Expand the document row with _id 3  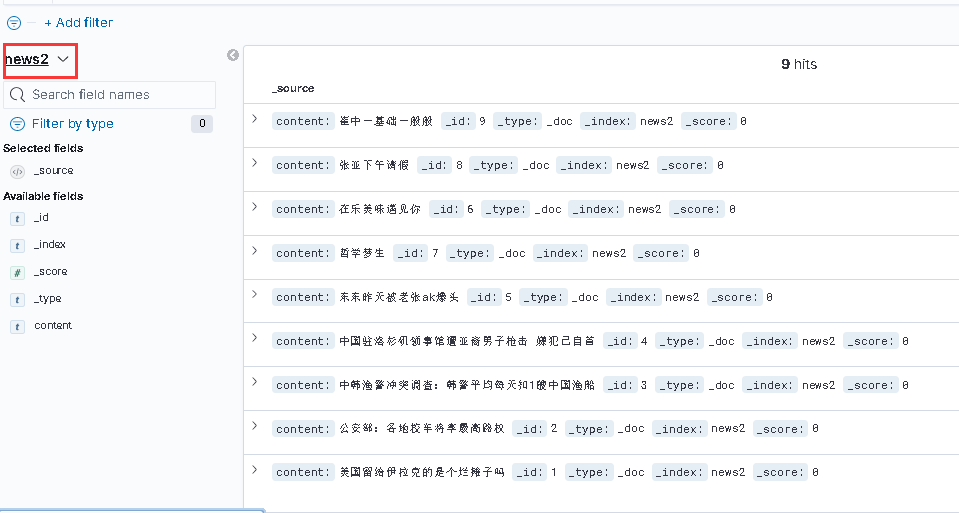click(255, 382)
